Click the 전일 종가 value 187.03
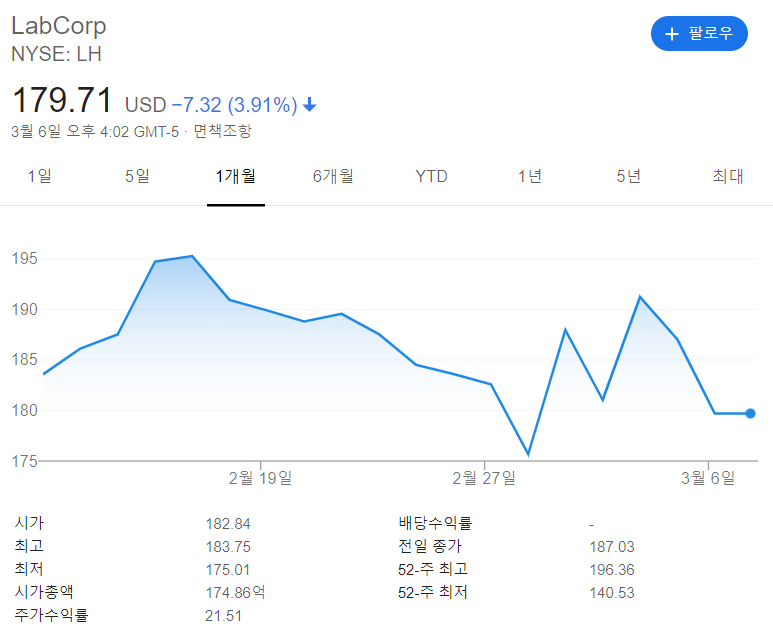This screenshot has width=773, height=632. (612, 547)
